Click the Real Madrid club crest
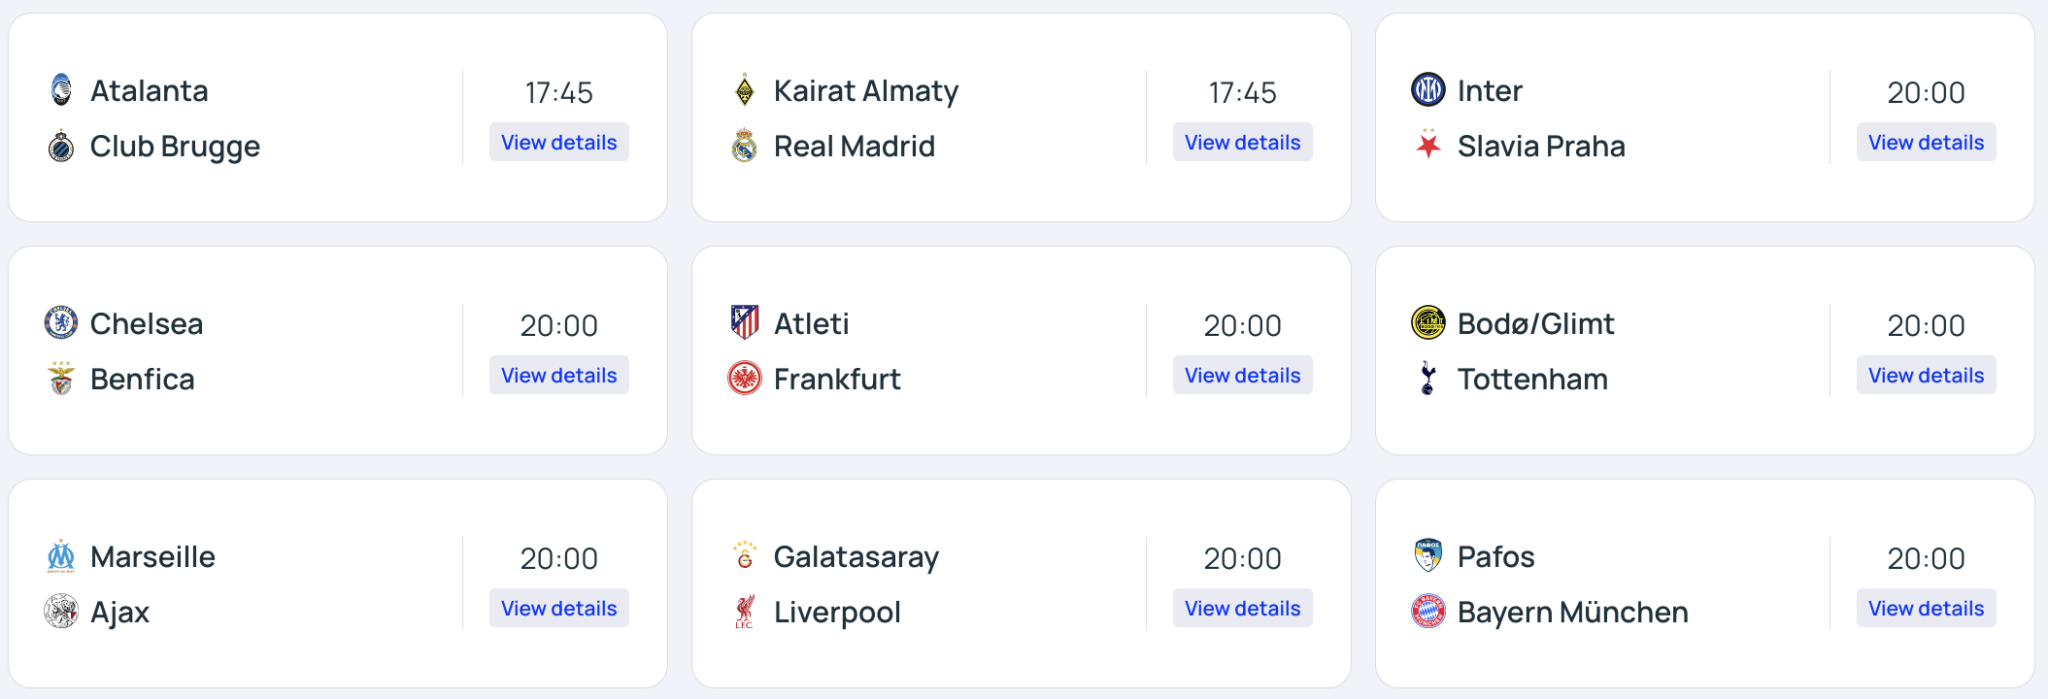 [744, 146]
